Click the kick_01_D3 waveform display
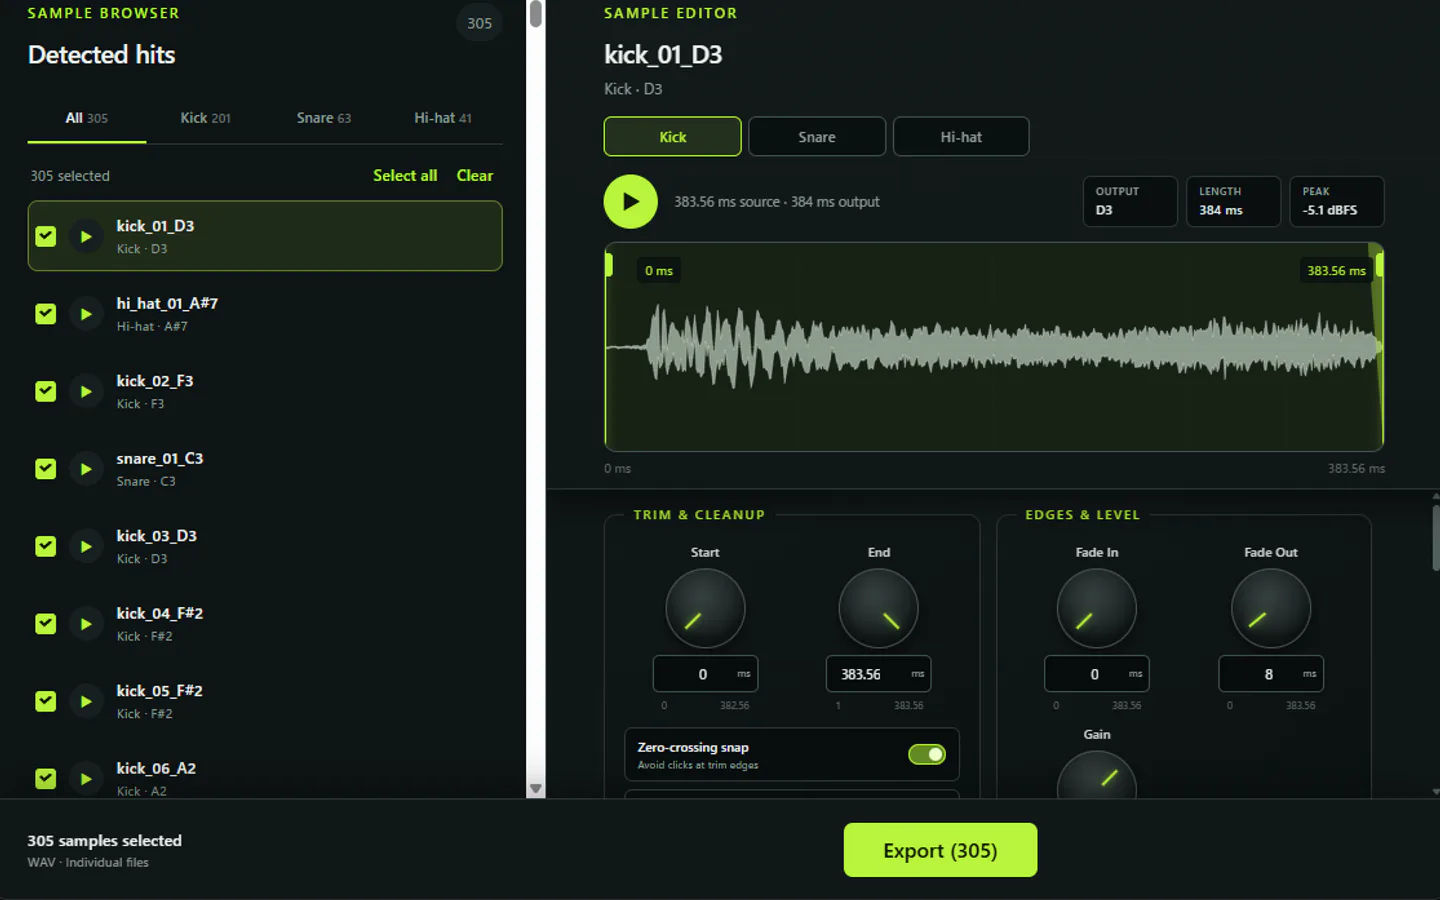Image resolution: width=1440 pixels, height=900 pixels. point(994,347)
